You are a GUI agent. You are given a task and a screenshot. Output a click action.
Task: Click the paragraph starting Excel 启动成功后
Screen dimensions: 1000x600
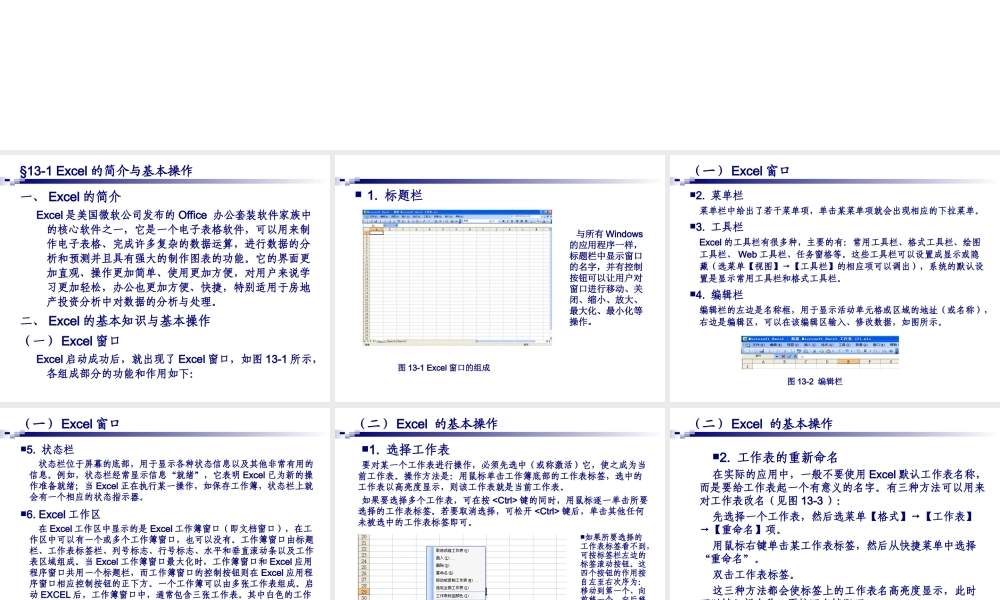177,366
